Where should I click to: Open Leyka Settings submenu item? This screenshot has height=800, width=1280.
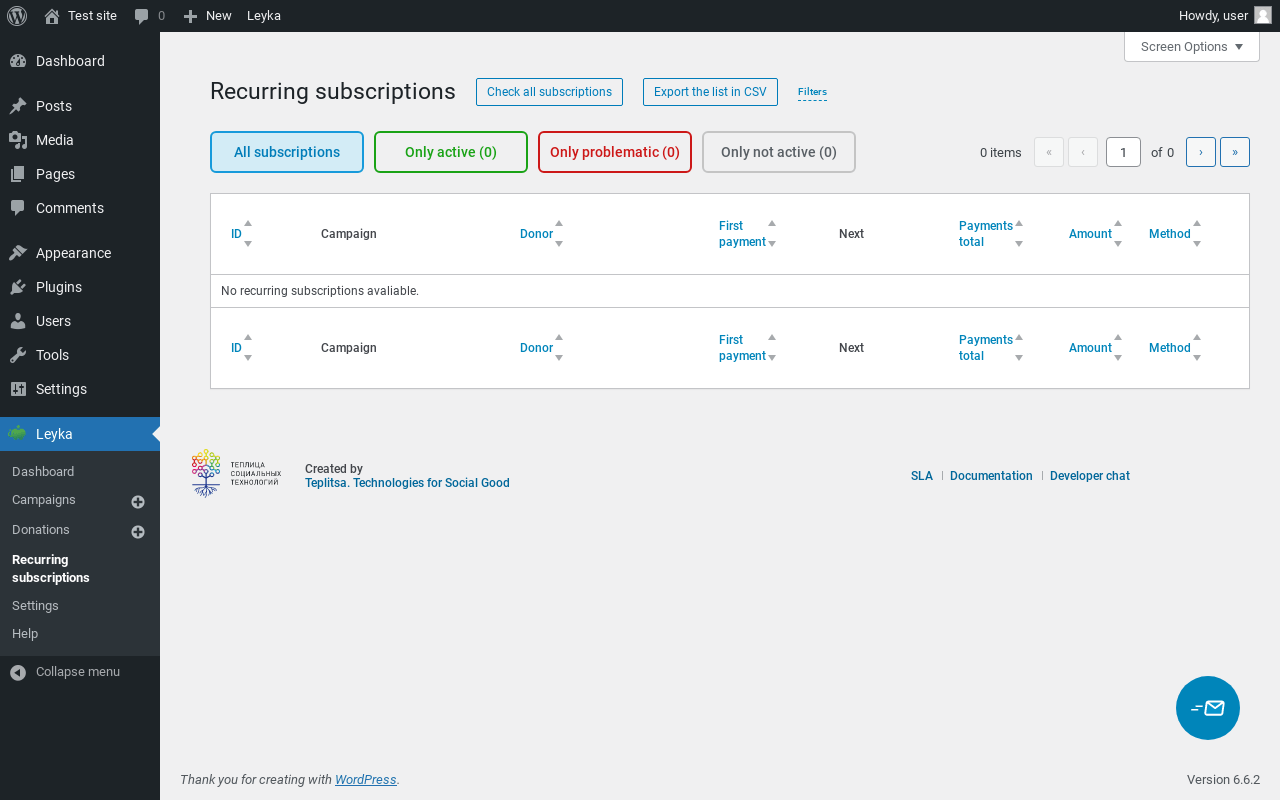point(35,606)
